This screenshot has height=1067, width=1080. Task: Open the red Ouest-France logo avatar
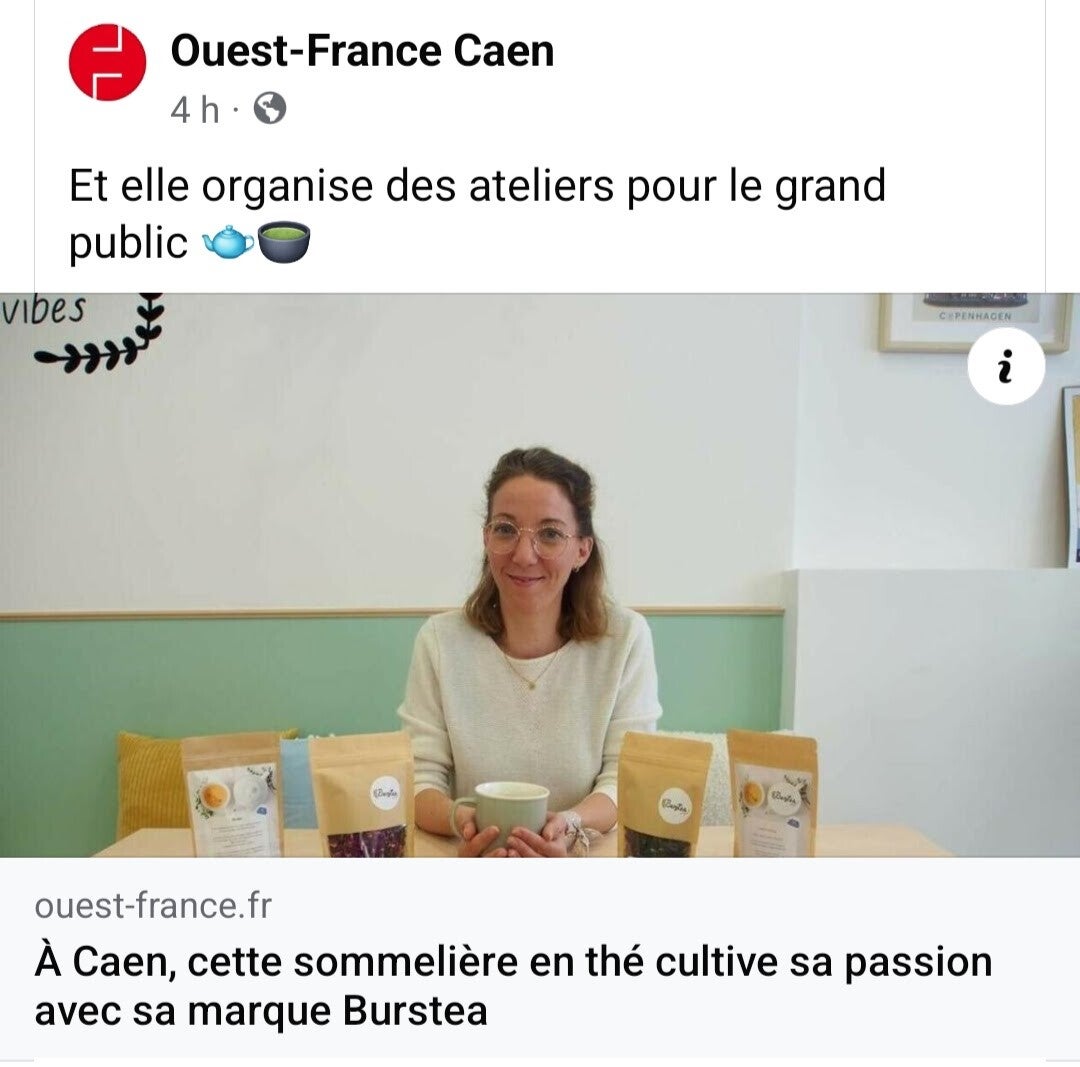click(x=107, y=62)
